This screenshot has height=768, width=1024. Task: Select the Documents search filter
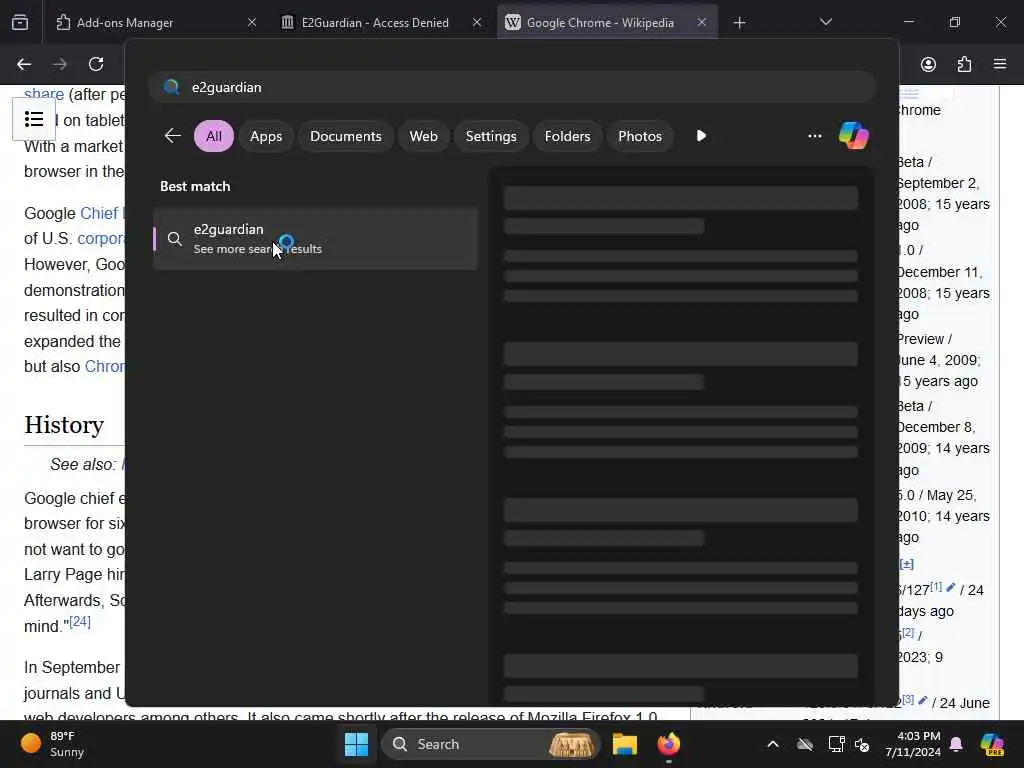(x=345, y=136)
